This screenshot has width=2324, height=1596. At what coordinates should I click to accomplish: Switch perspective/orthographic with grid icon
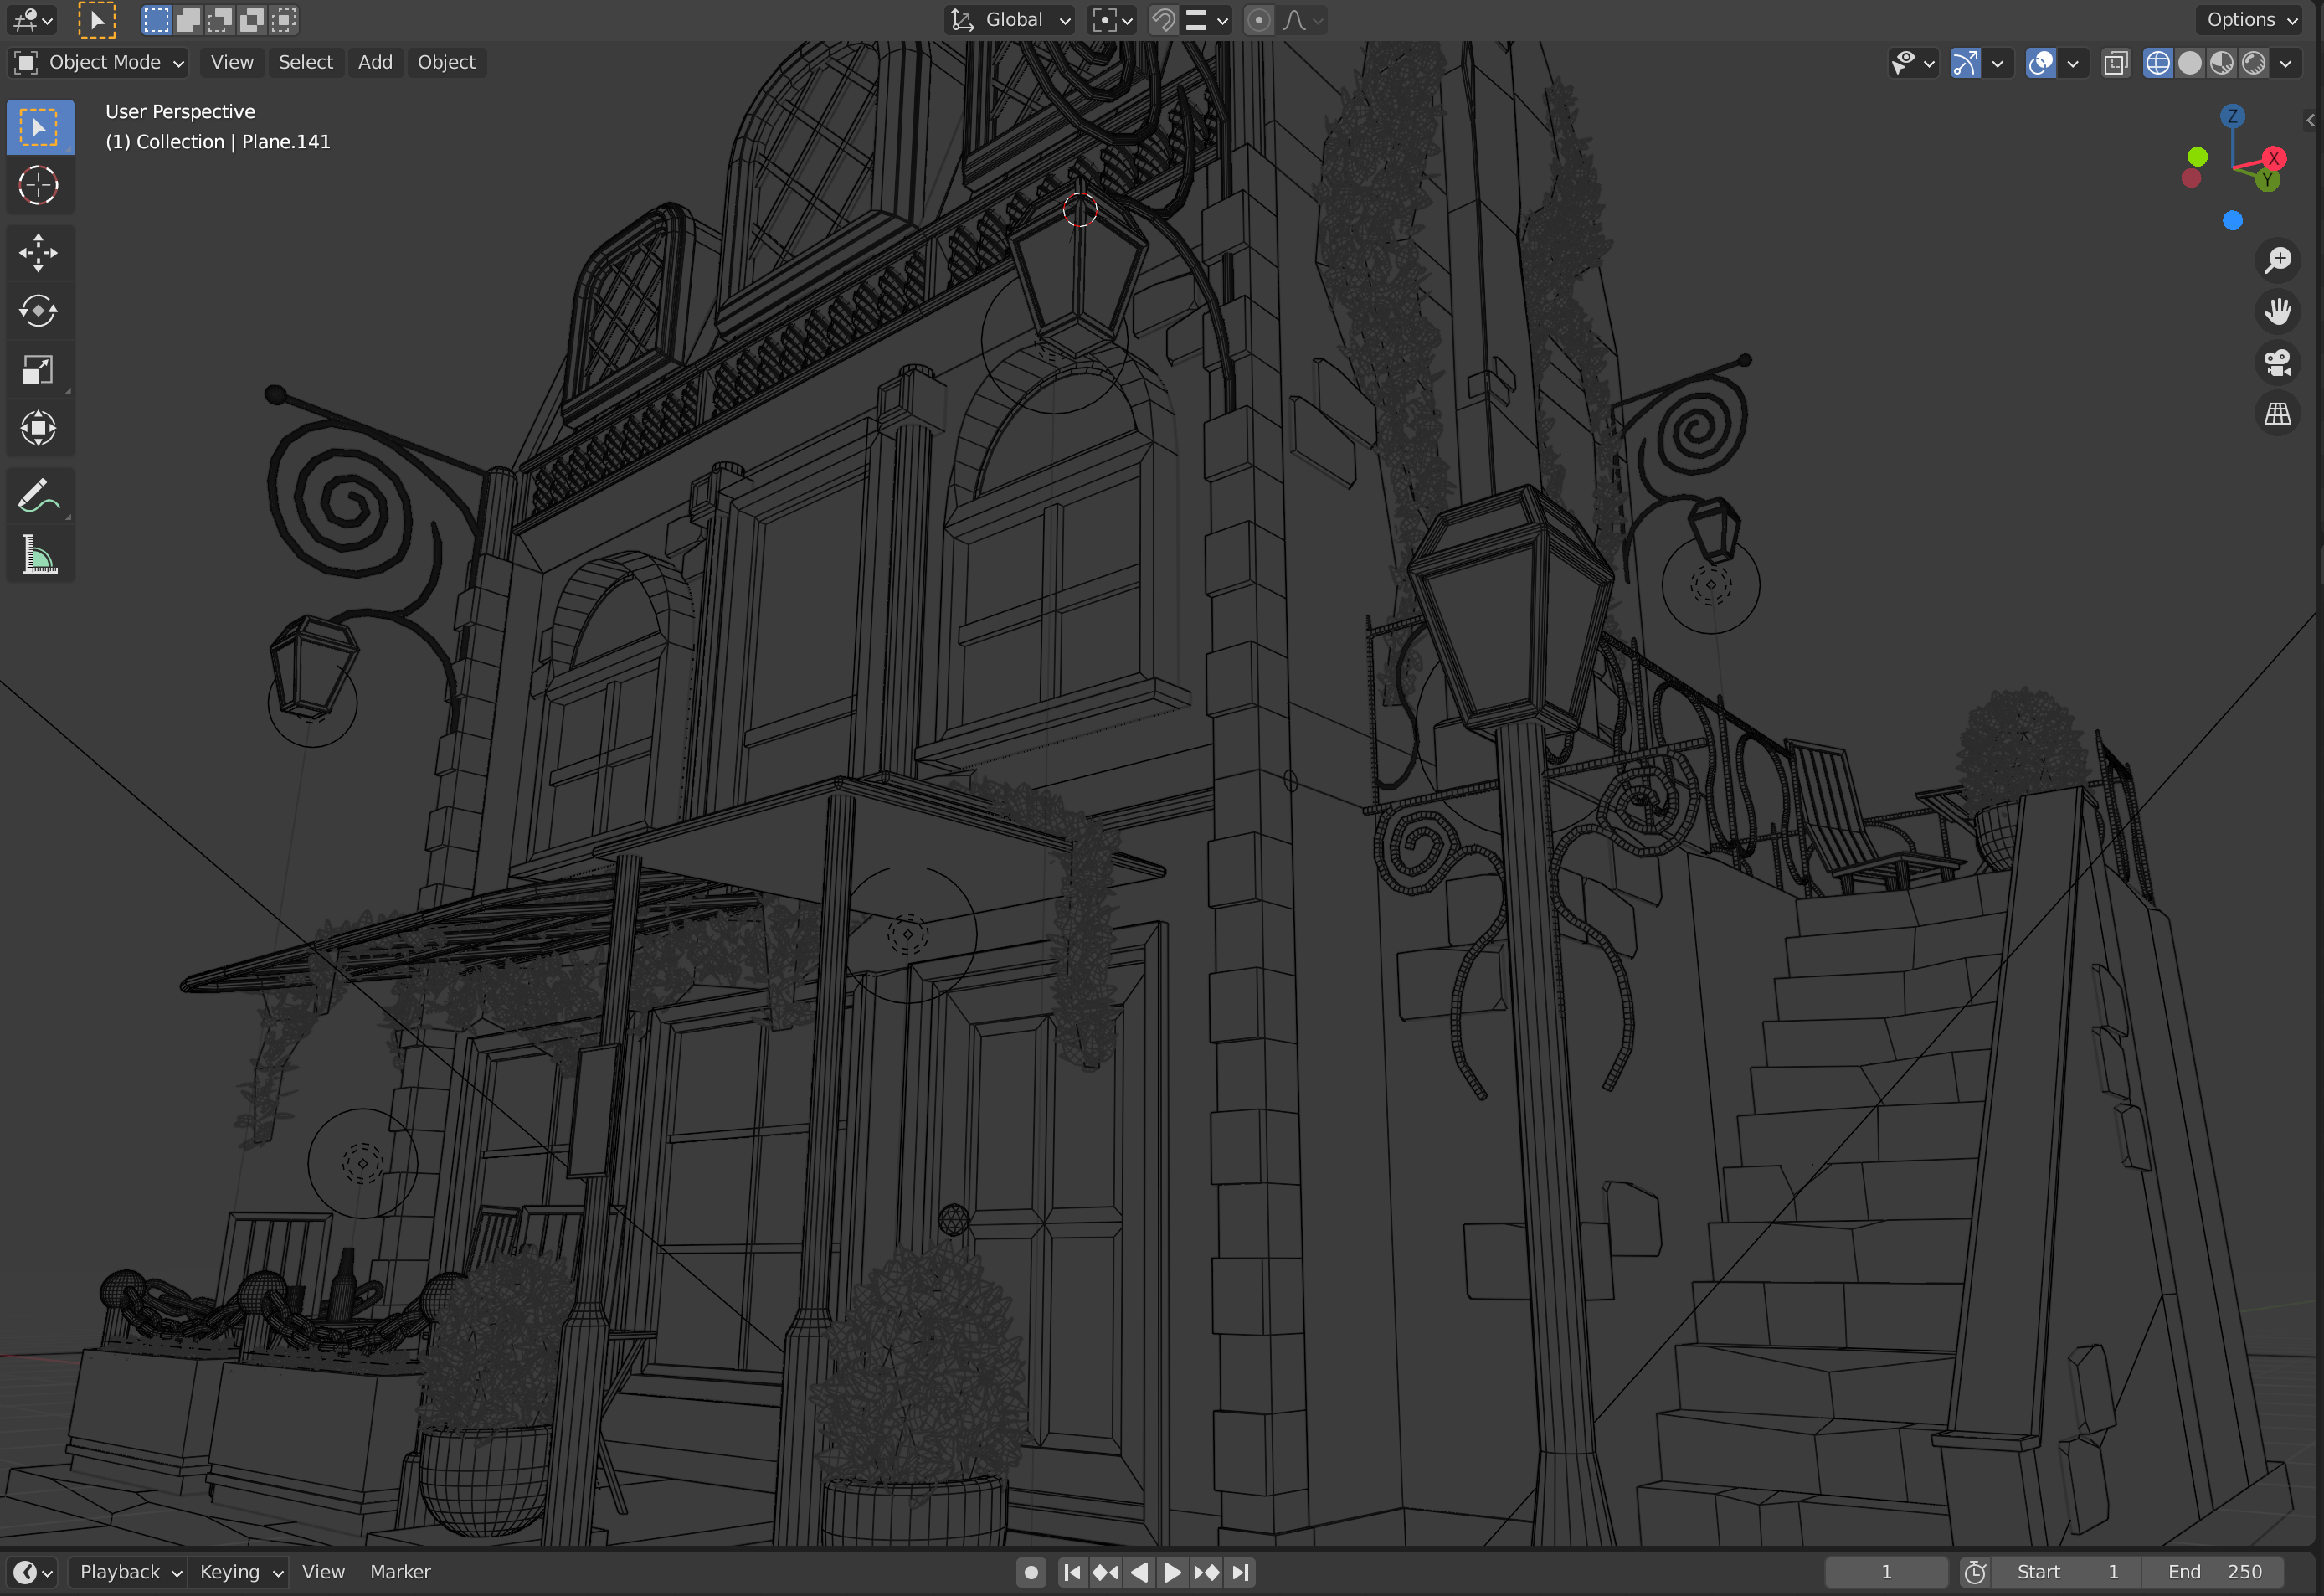pos(2277,414)
